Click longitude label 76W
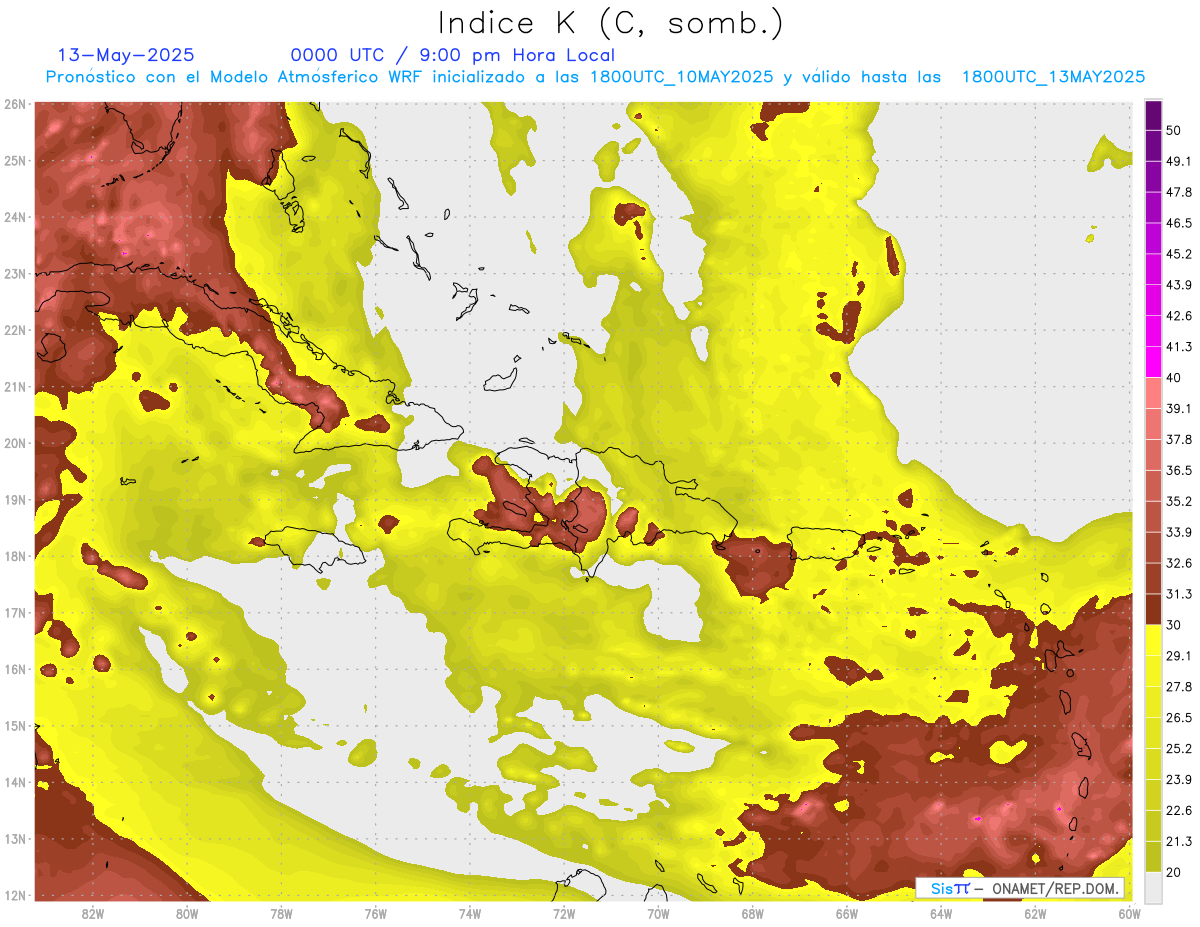The width and height of the screenshot is (1200, 927). [x=375, y=914]
